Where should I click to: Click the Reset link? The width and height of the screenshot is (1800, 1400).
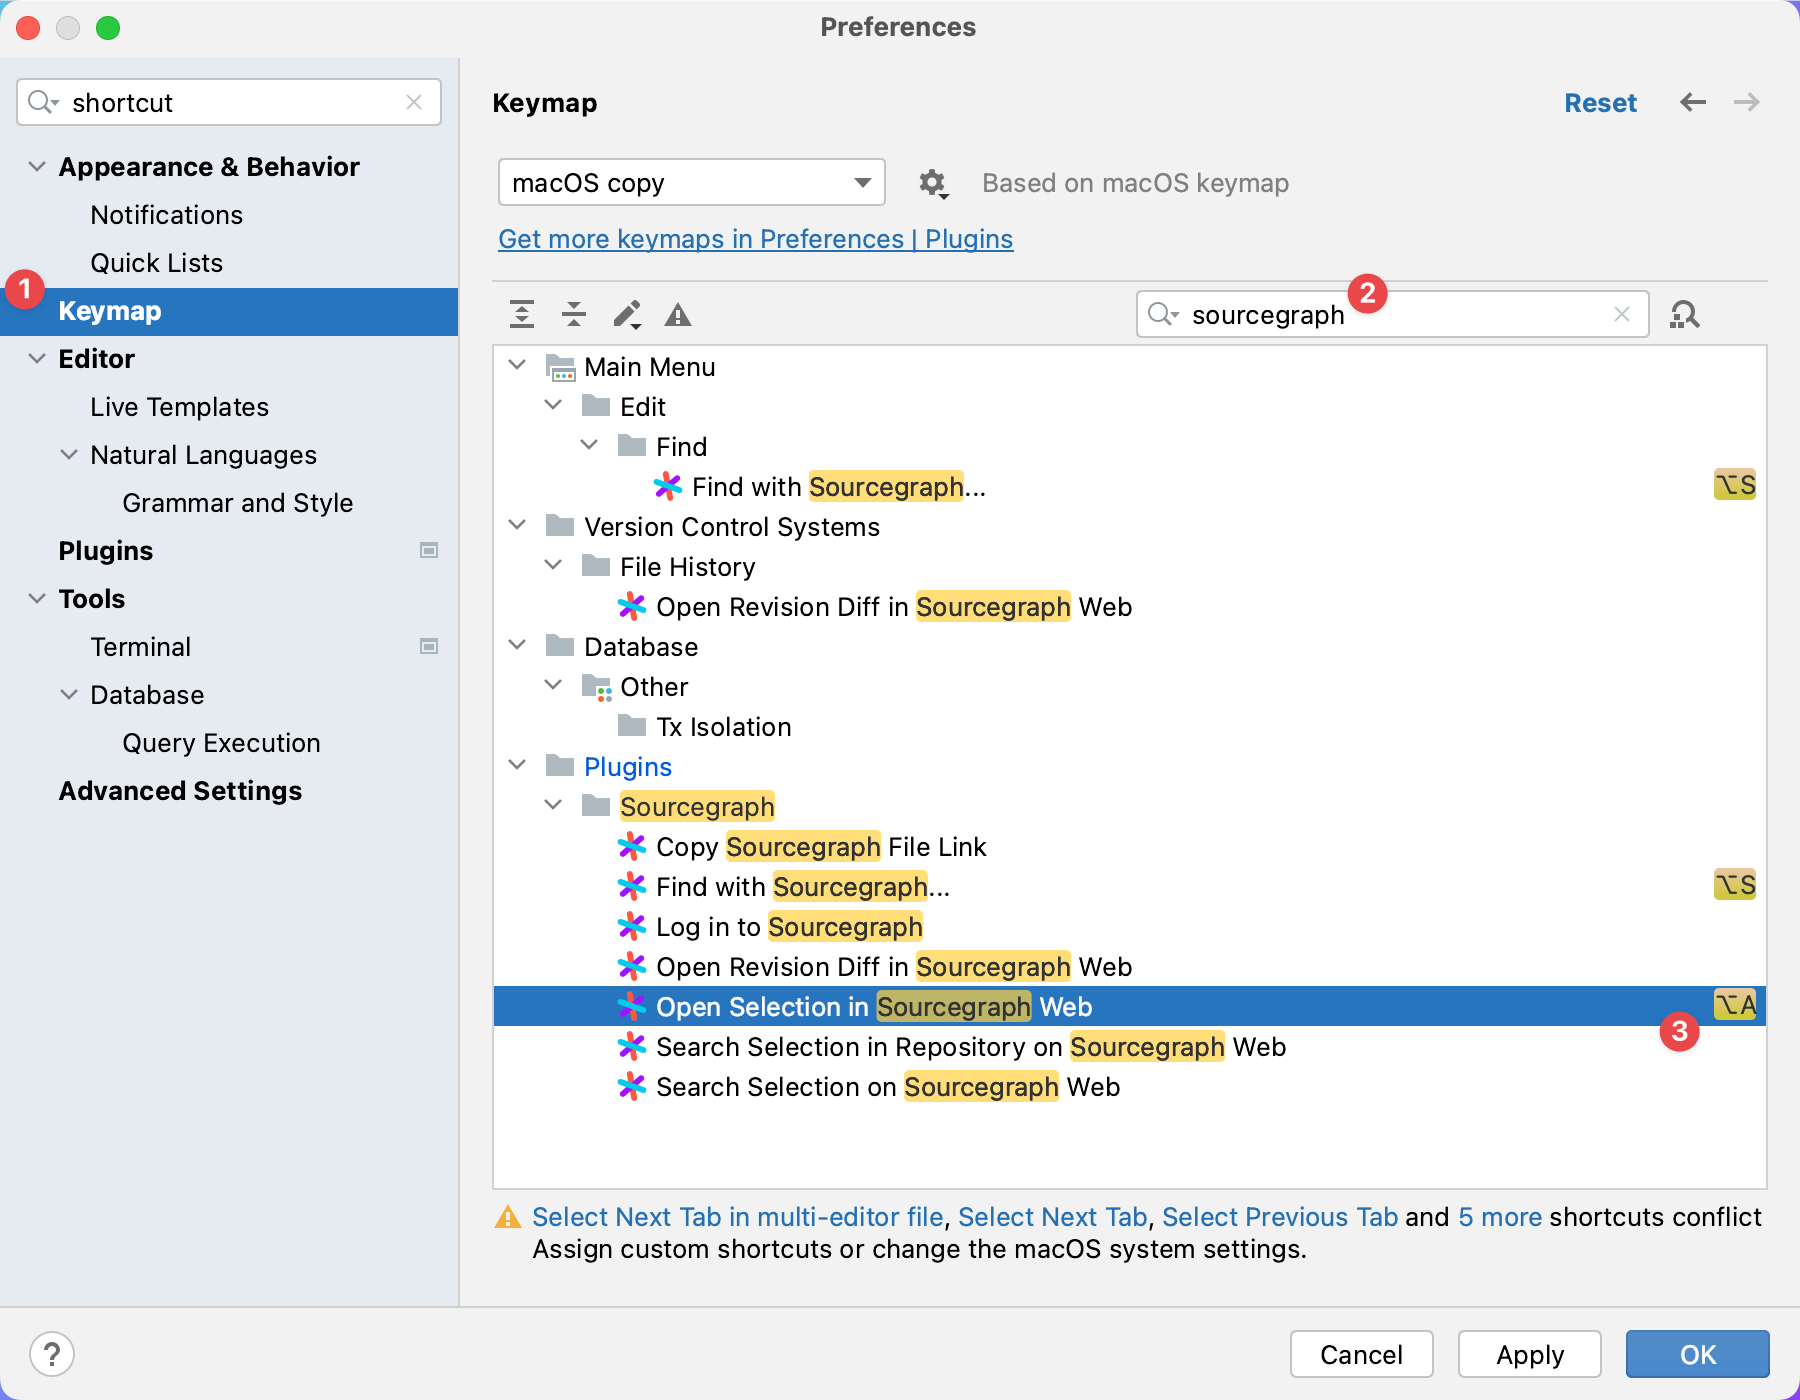pos(1600,103)
